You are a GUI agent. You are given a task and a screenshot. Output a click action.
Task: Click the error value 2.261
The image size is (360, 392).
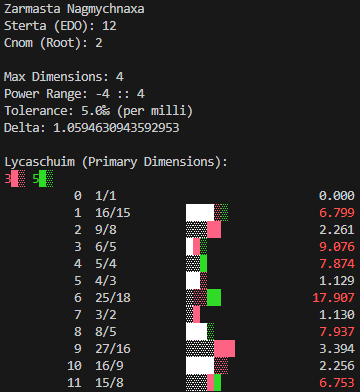tap(337, 230)
